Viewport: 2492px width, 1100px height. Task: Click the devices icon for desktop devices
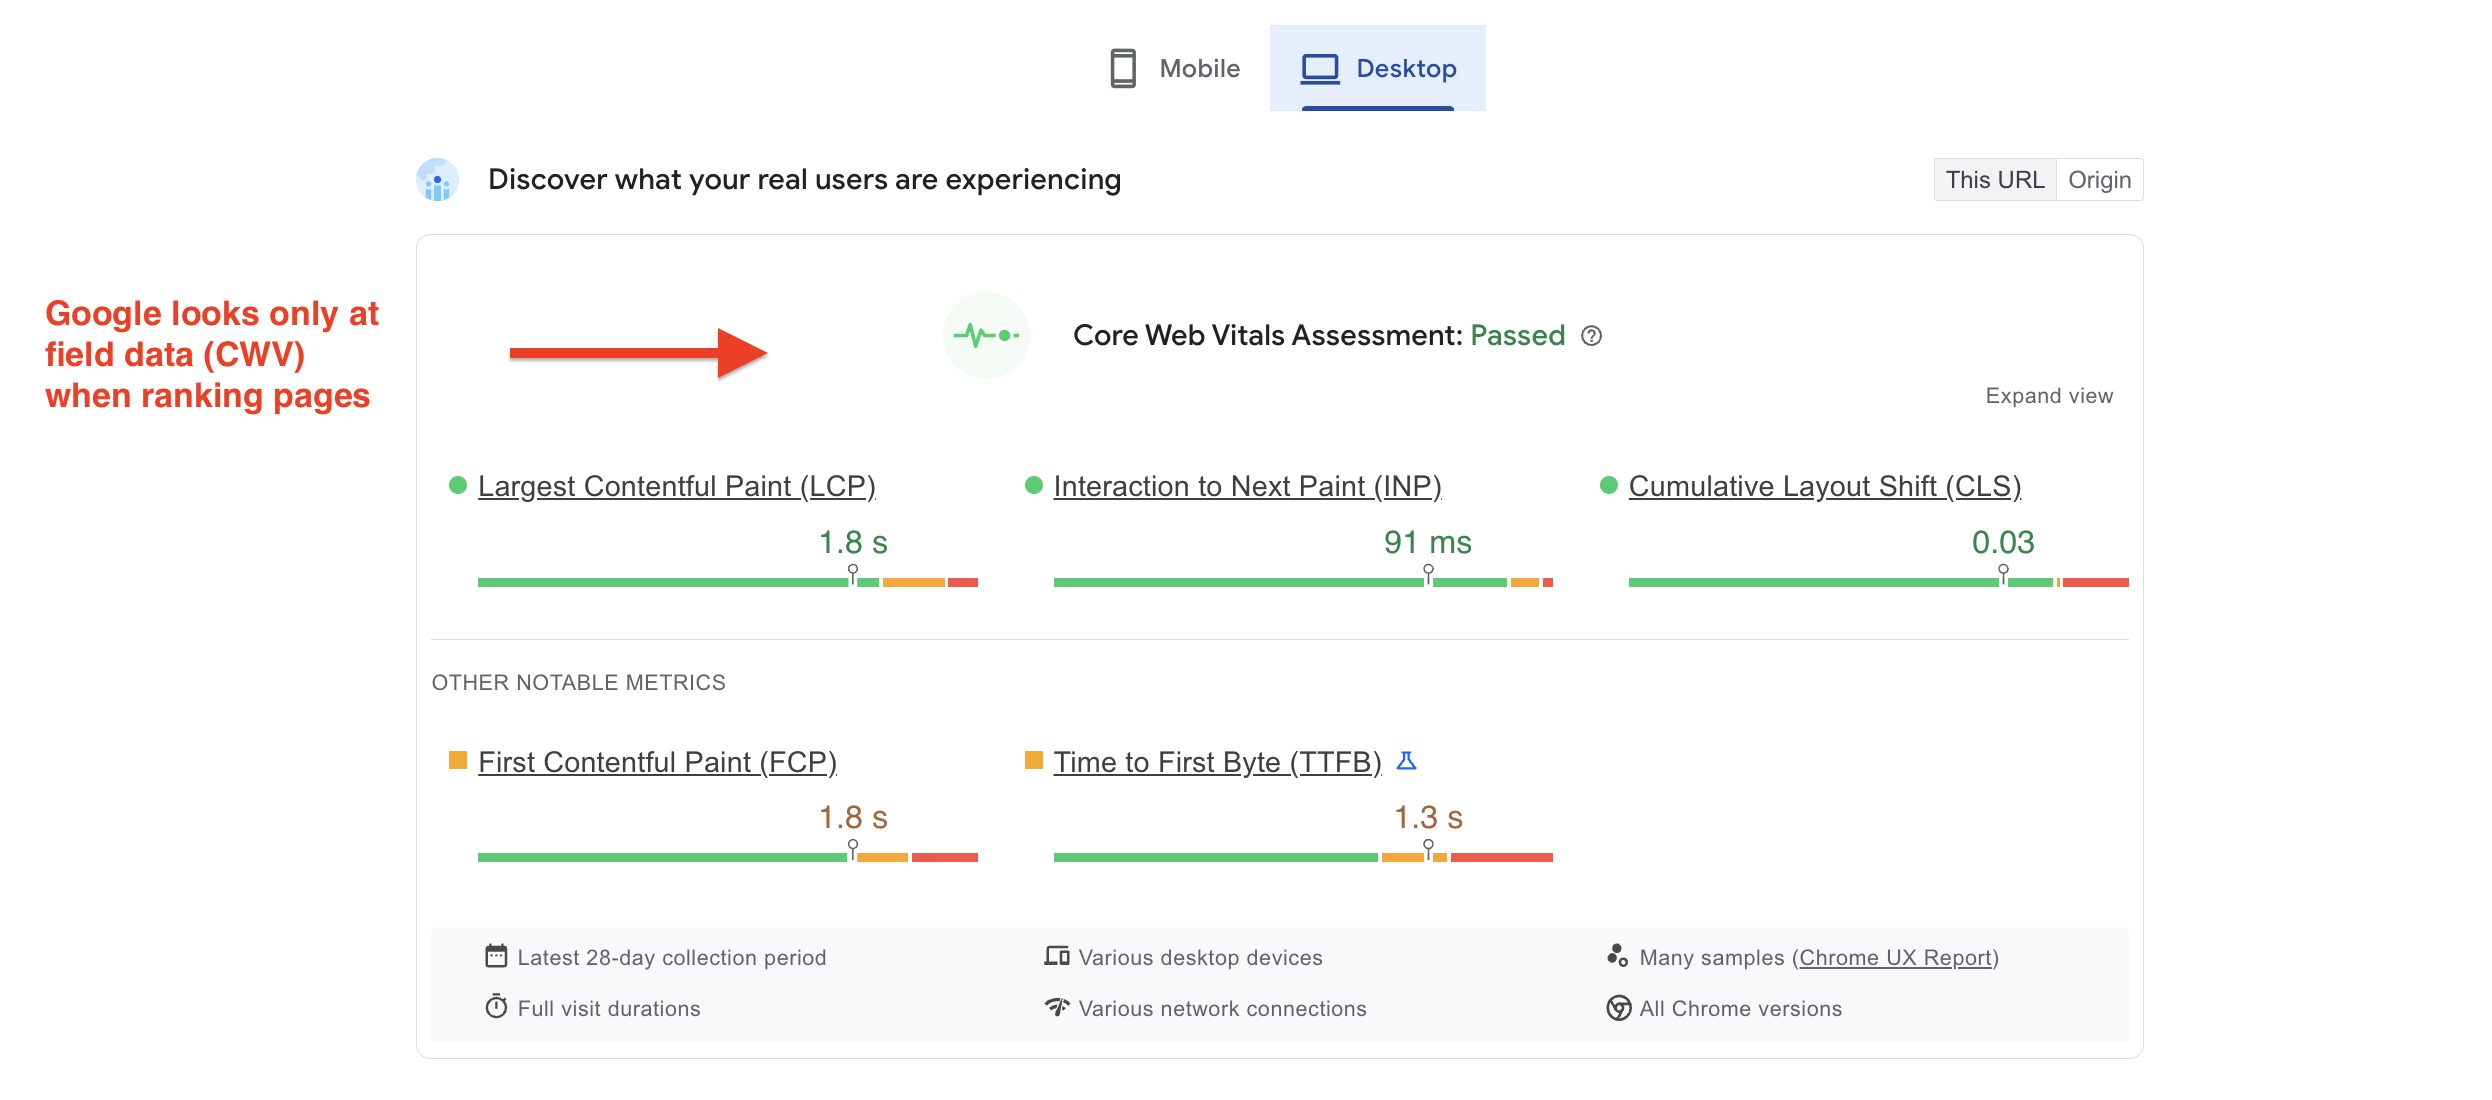[1057, 956]
